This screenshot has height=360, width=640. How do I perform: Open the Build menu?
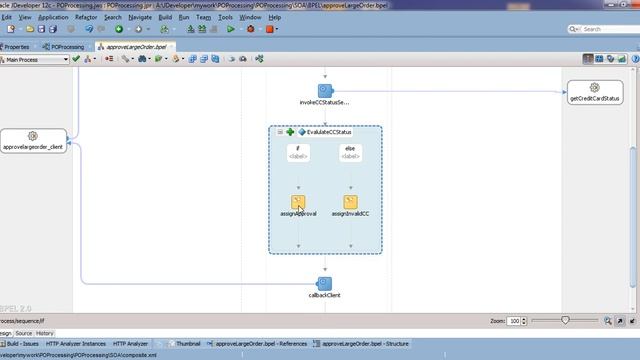tap(165, 17)
